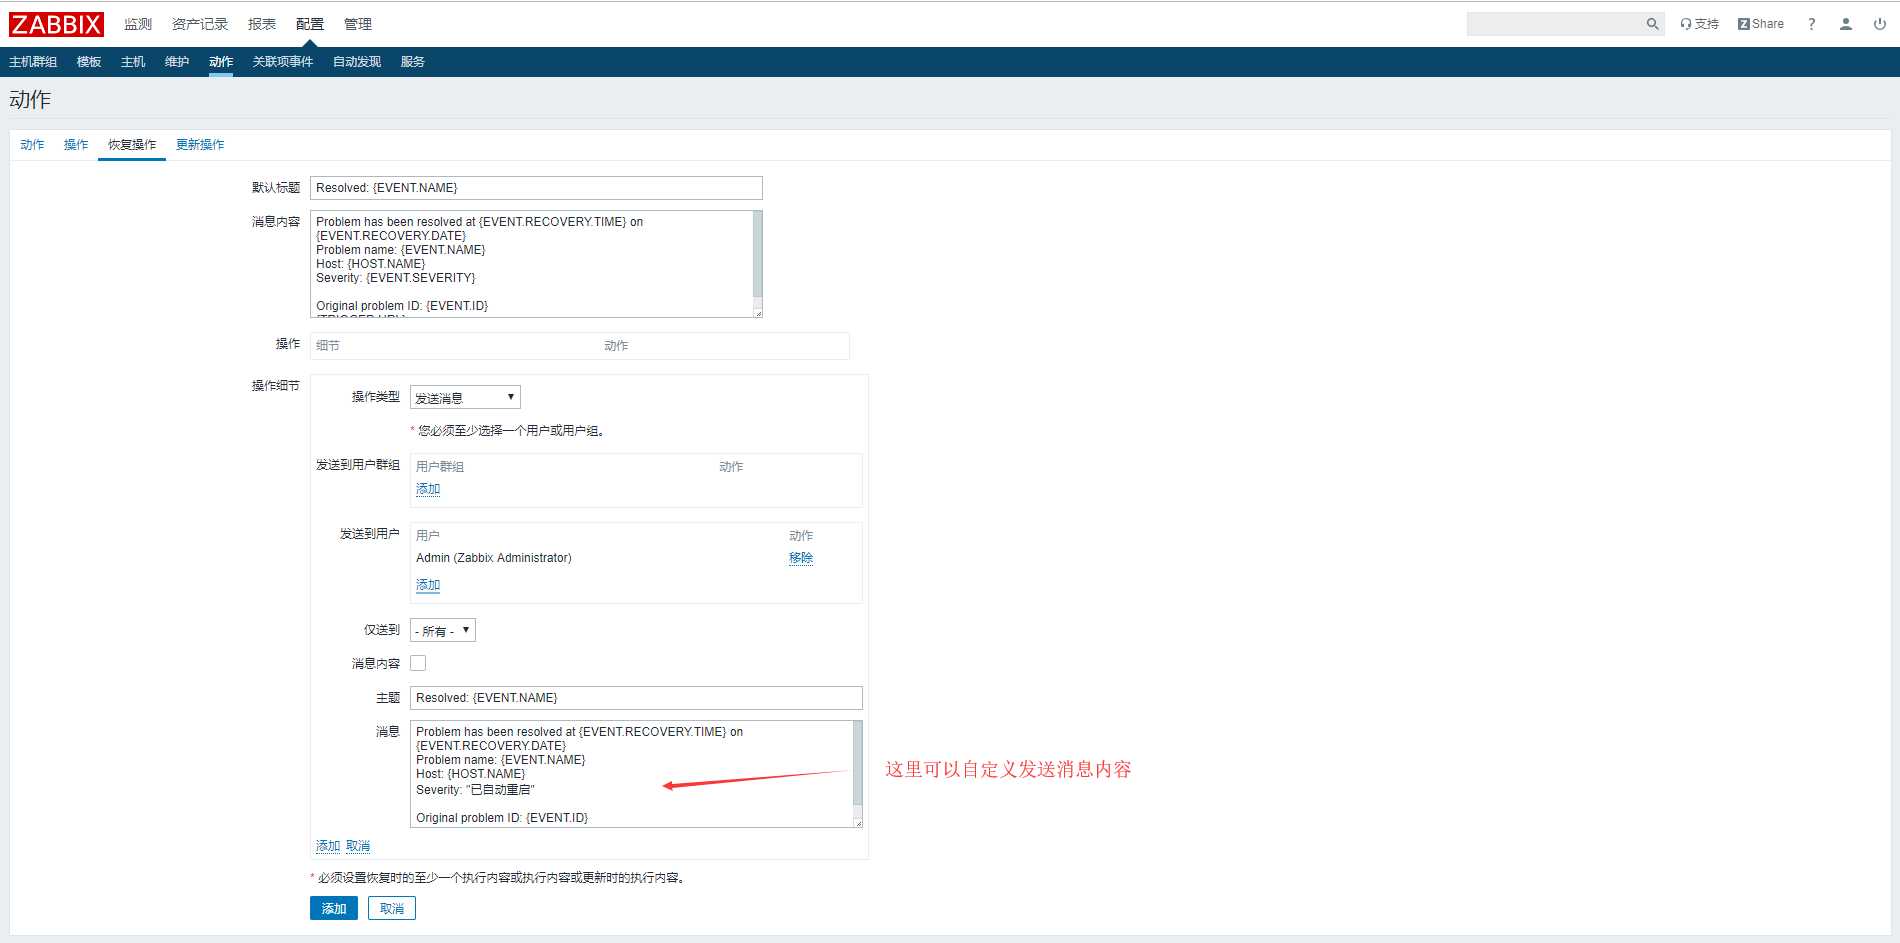Click the top 消息内容 textarea scrollbar
This screenshot has height=943, width=1900.
(757, 254)
